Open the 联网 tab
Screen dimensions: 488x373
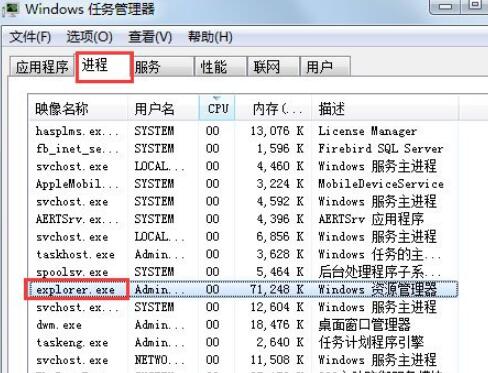(x=273, y=67)
